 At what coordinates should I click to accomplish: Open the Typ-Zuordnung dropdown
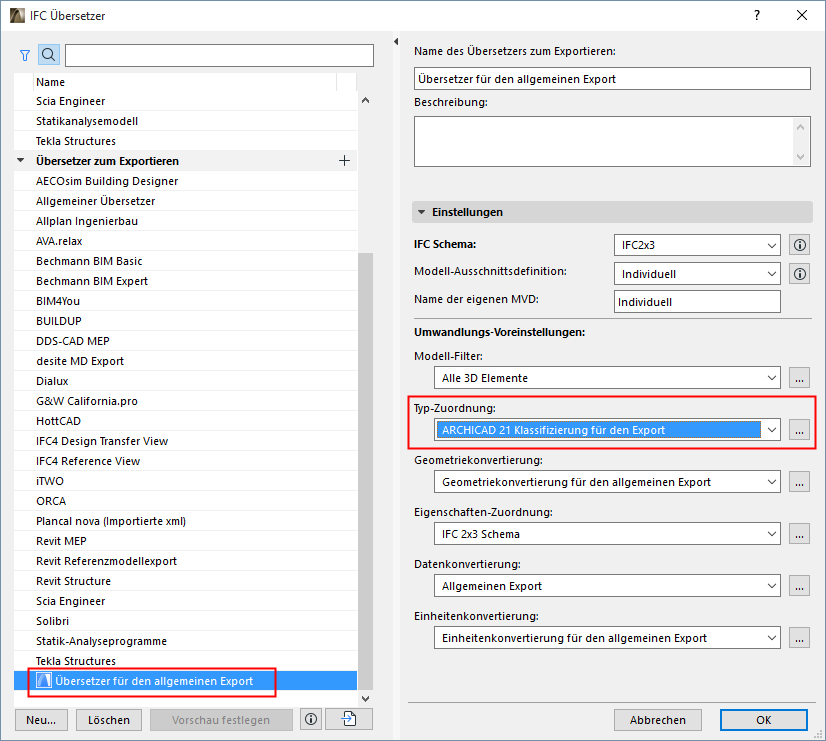[607, 430]
